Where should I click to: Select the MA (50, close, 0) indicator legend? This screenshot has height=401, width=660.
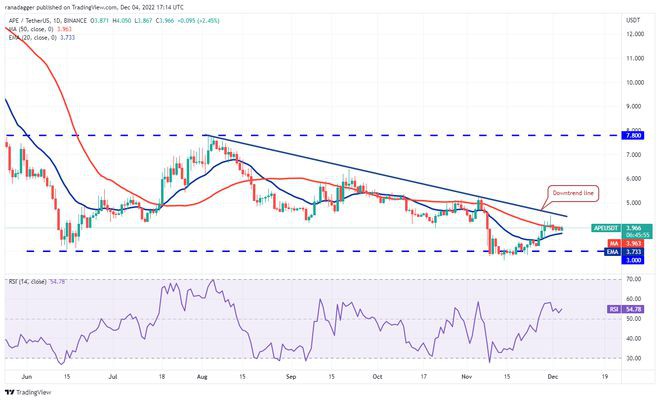pos(31,29)
